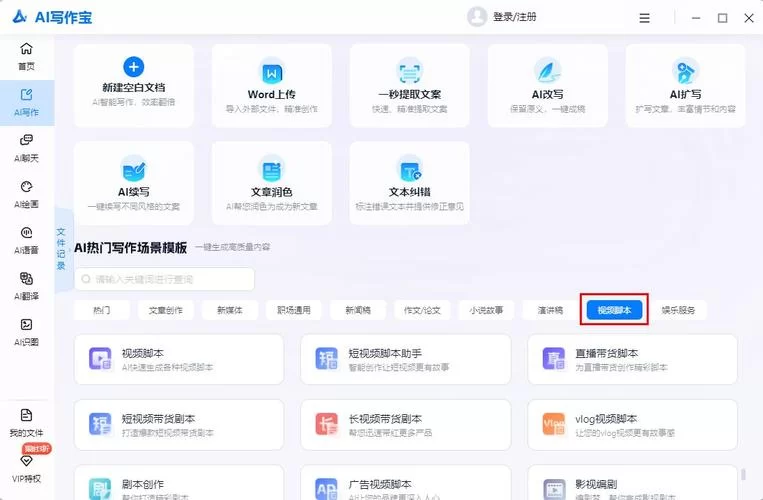This screenshot has width=763, height=500.
Task: Switch to the 热门 category tab
Action: [101, 310]
